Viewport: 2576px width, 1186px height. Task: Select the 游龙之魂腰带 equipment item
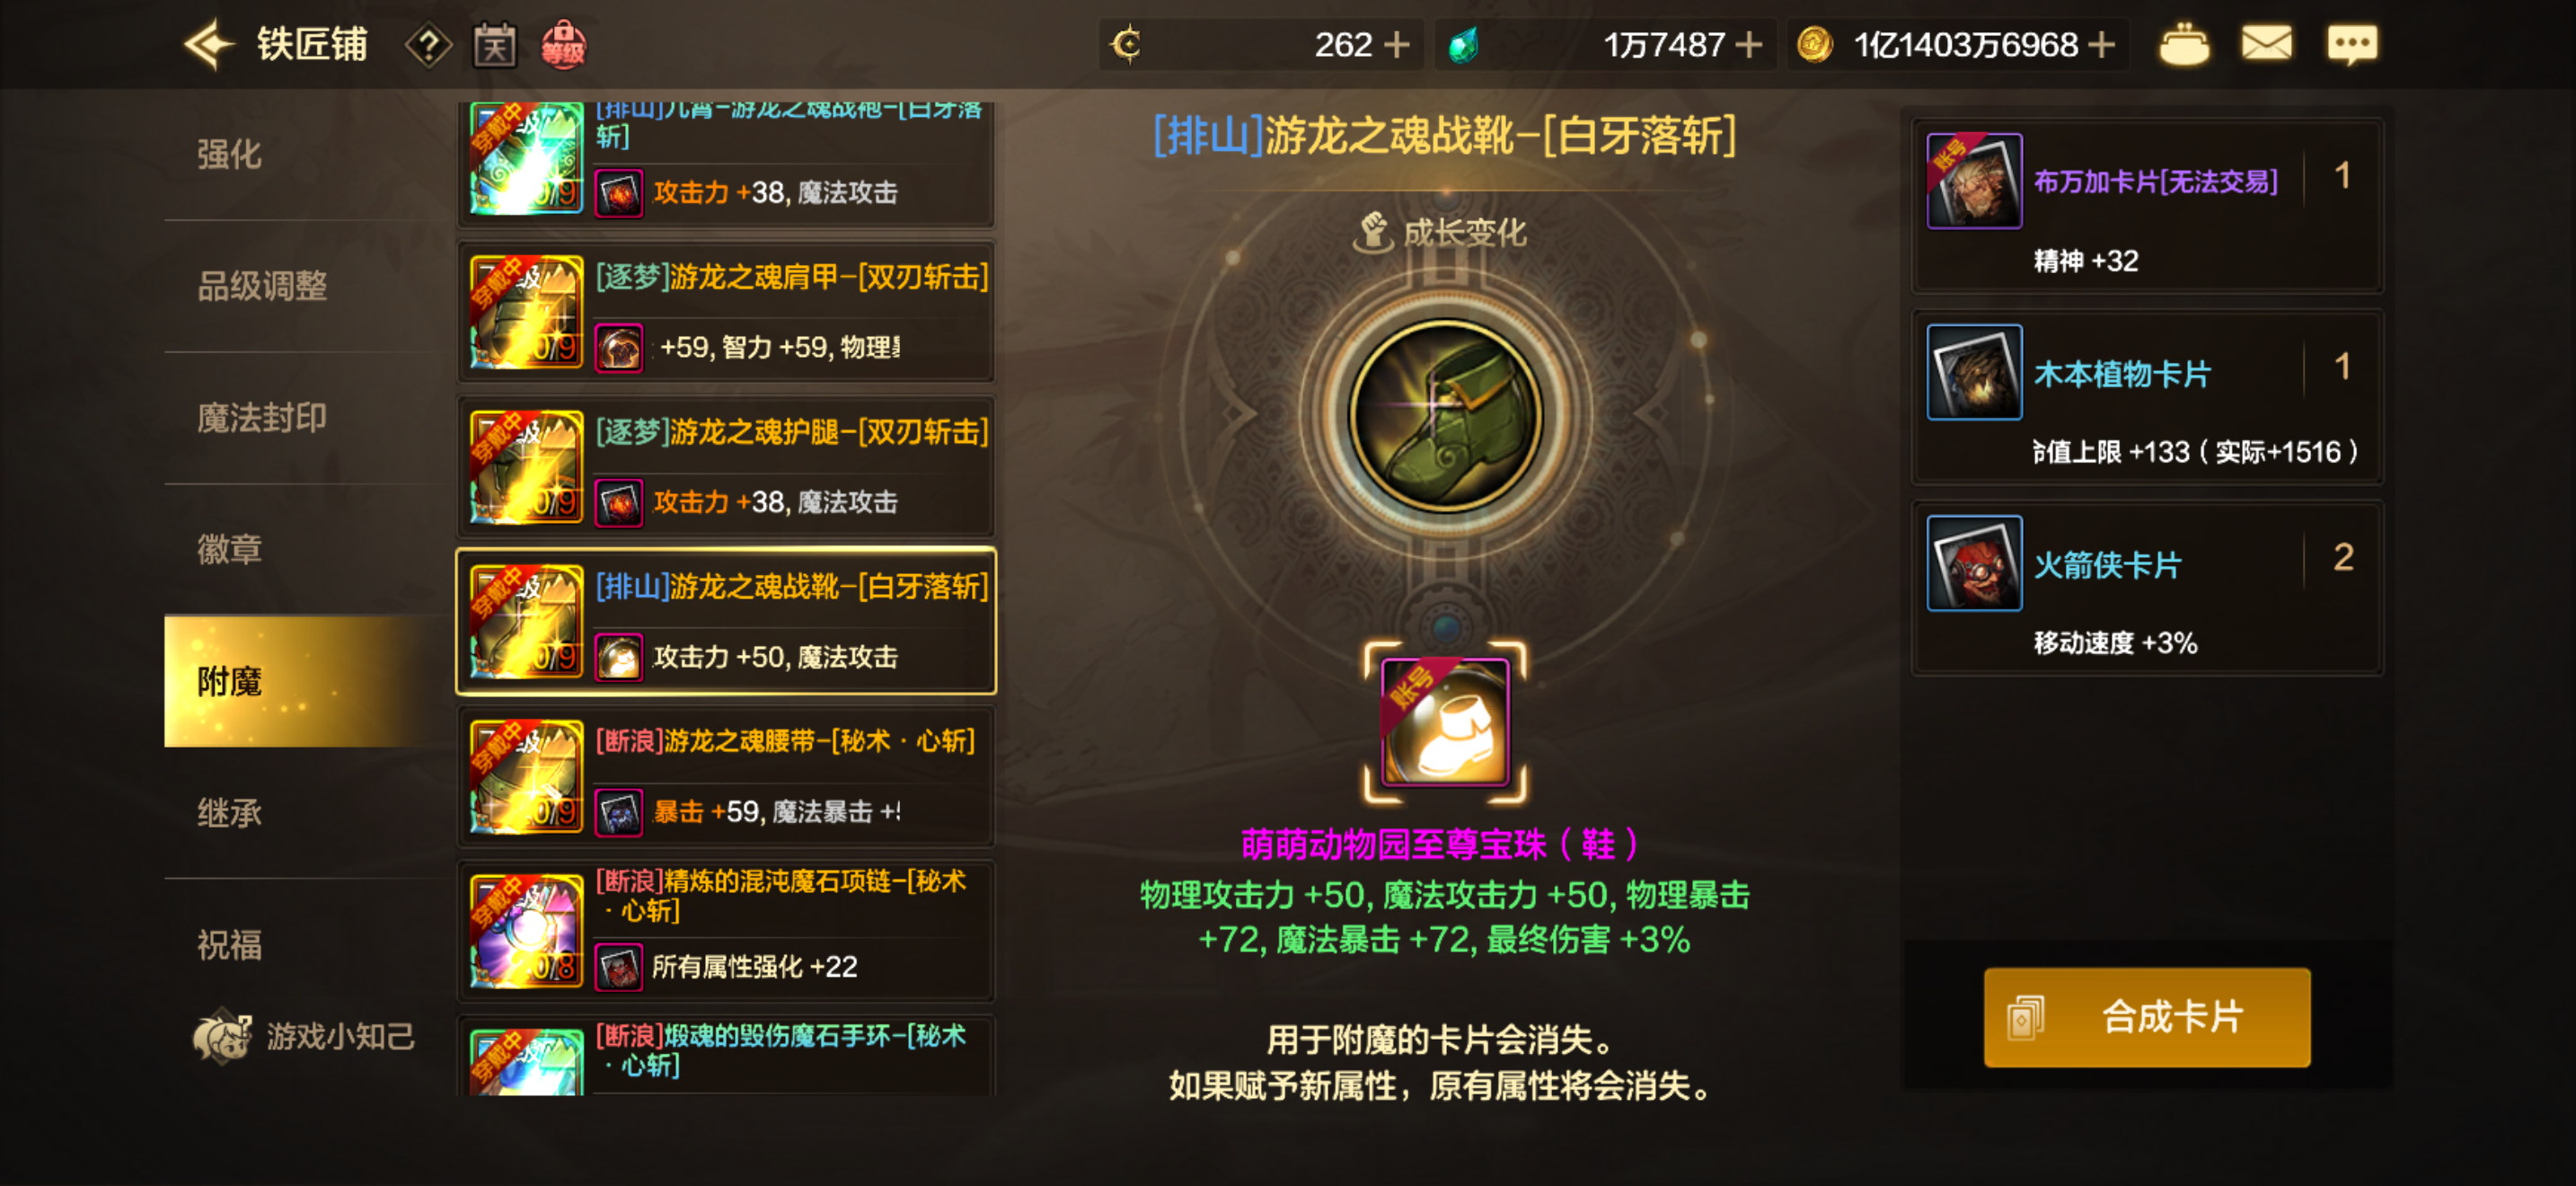[726, 777]
